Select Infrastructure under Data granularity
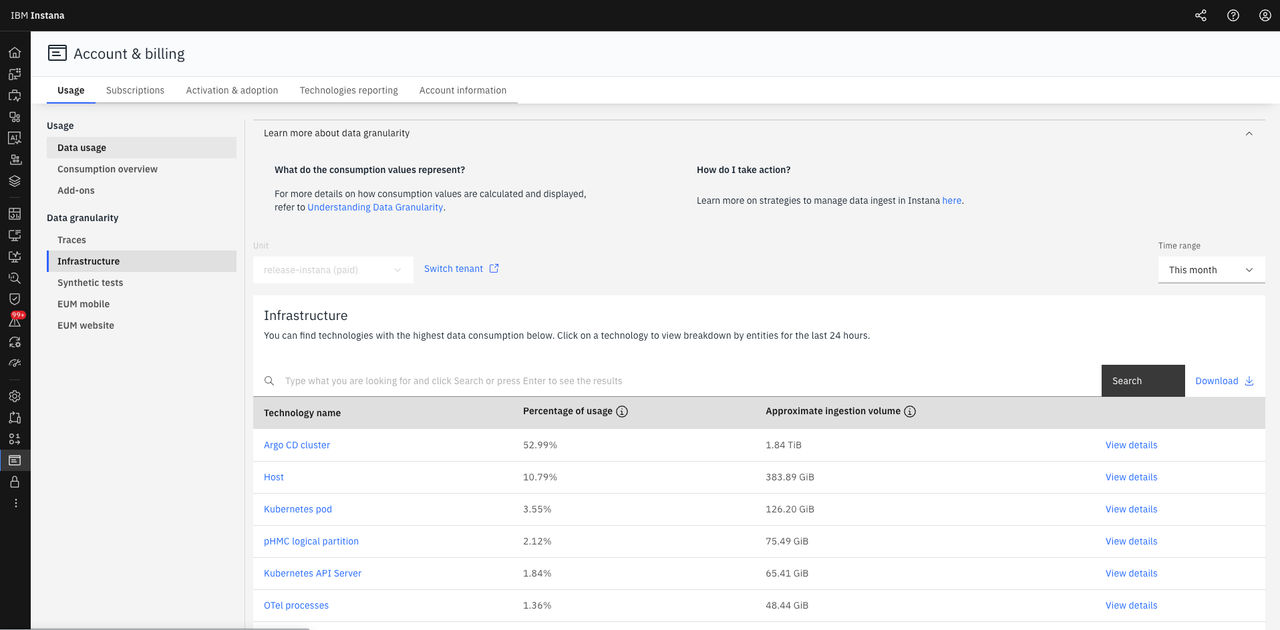Screen dimensions: 1280x630 [142, 261]
